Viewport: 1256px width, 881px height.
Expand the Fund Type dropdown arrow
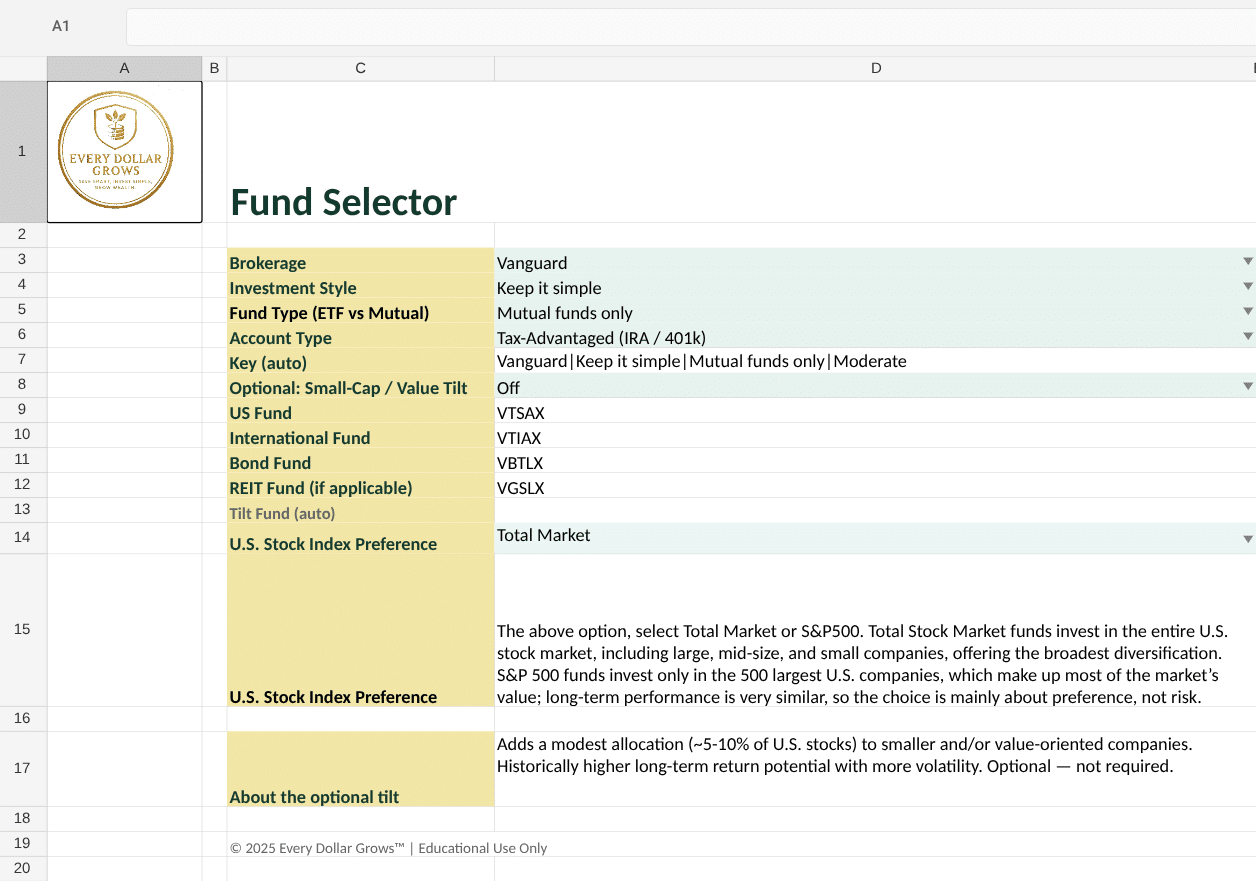[x=1247, y=311]
